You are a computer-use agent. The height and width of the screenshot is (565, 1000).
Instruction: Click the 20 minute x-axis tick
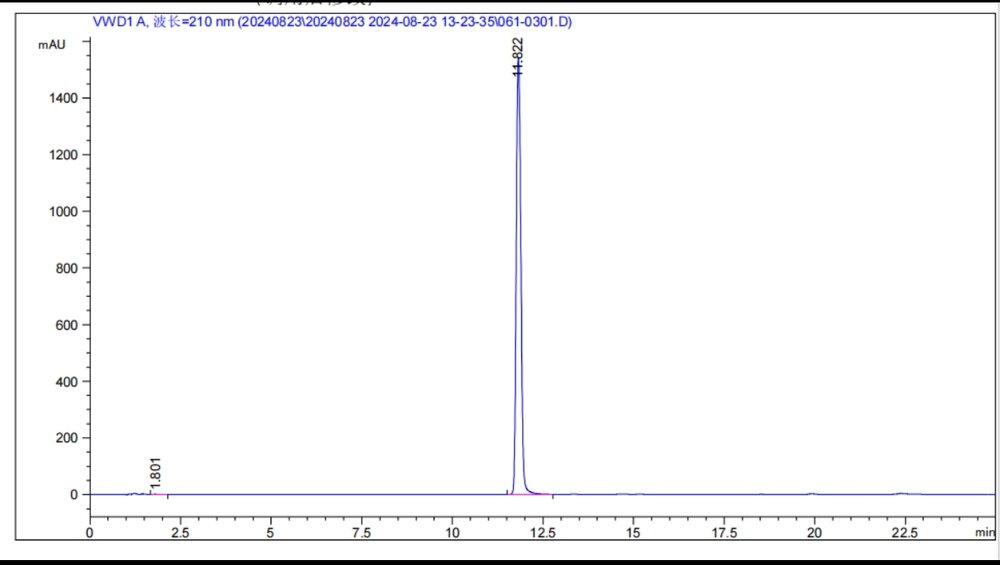[814, 534]
